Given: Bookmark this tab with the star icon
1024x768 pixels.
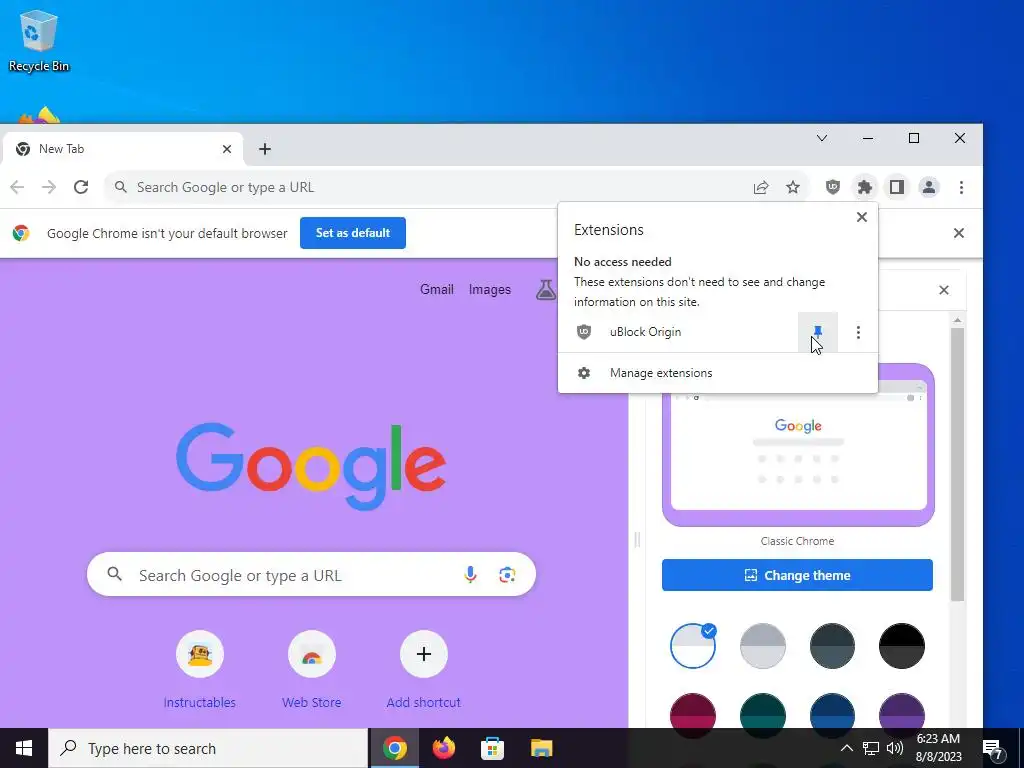Looking at the screenshot, I should 793,187.
